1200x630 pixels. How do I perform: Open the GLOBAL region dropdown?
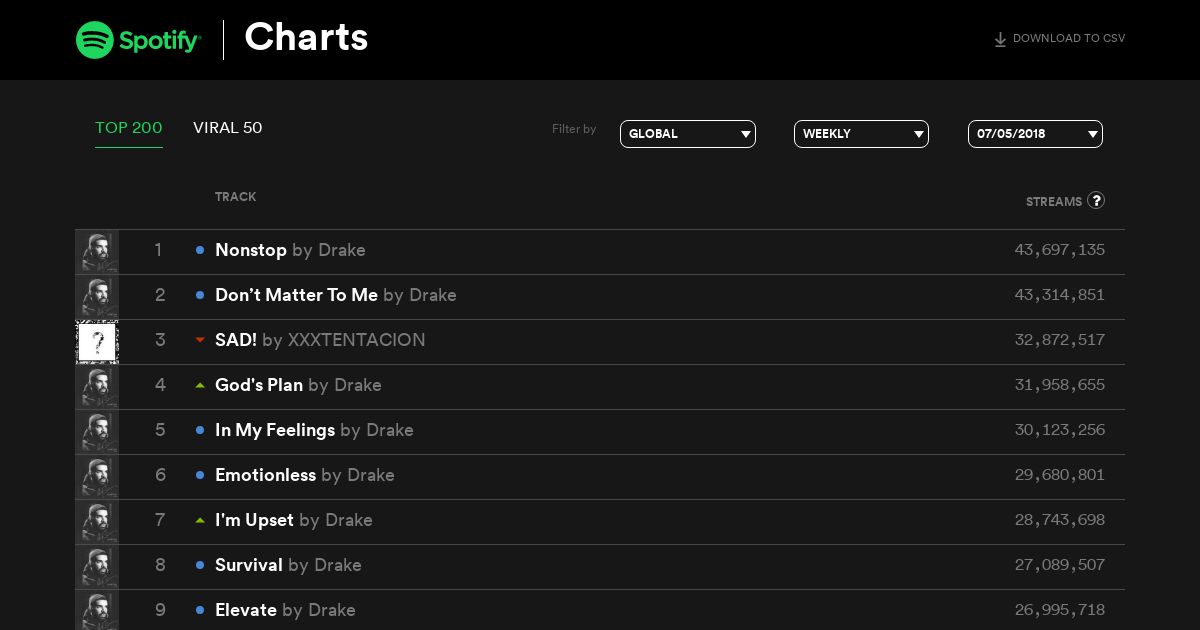pyautogui.click(x=688, y=134)
